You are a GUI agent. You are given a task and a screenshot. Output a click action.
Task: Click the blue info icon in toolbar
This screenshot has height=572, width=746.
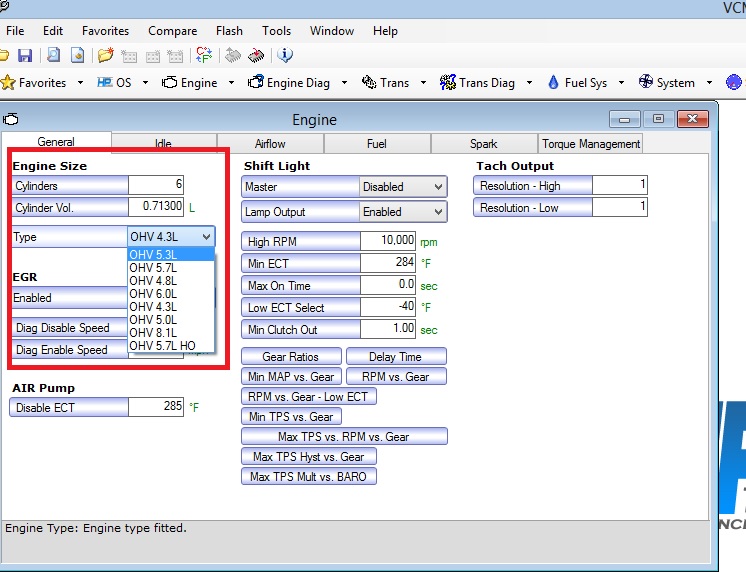coord(285,55)
